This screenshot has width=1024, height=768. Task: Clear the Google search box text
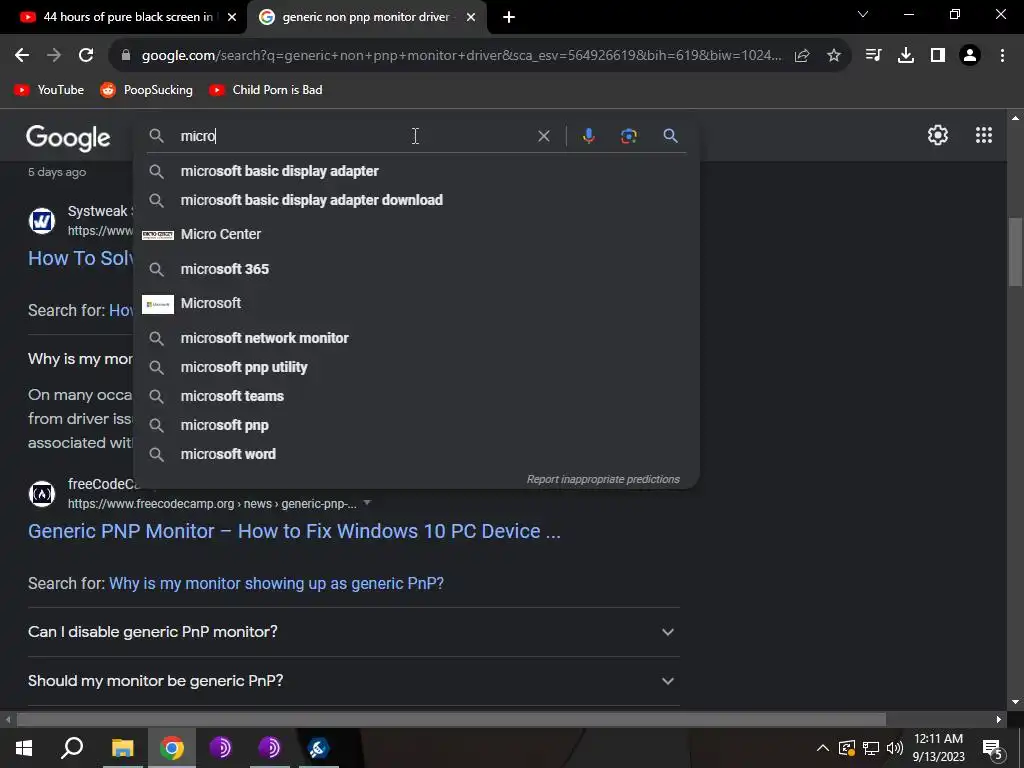pos(543,136)
